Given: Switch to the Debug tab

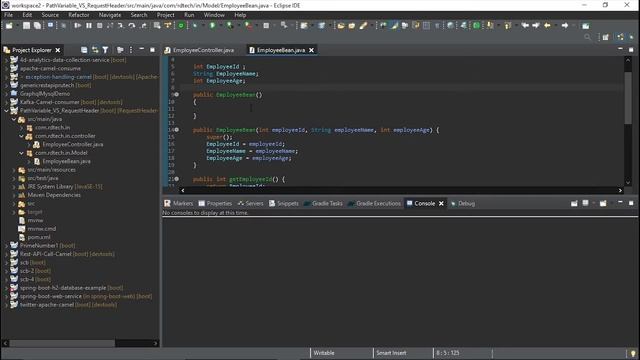Looking at the screenshot, I should click(462, 203).
